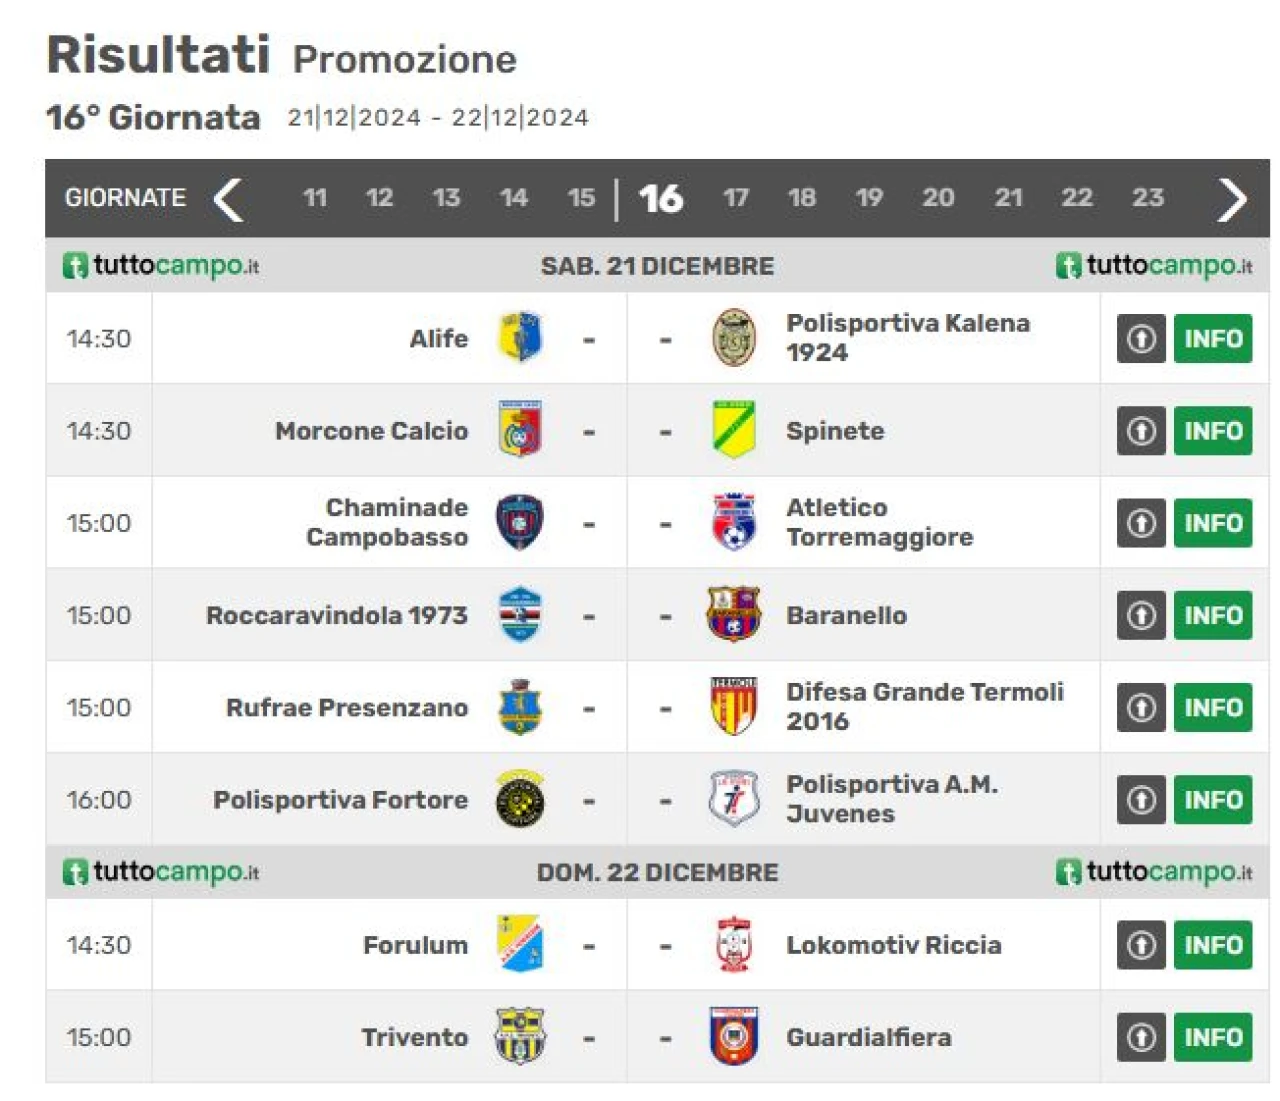
Task: Select giornata 15 in the bar
Action: point(581,198)
